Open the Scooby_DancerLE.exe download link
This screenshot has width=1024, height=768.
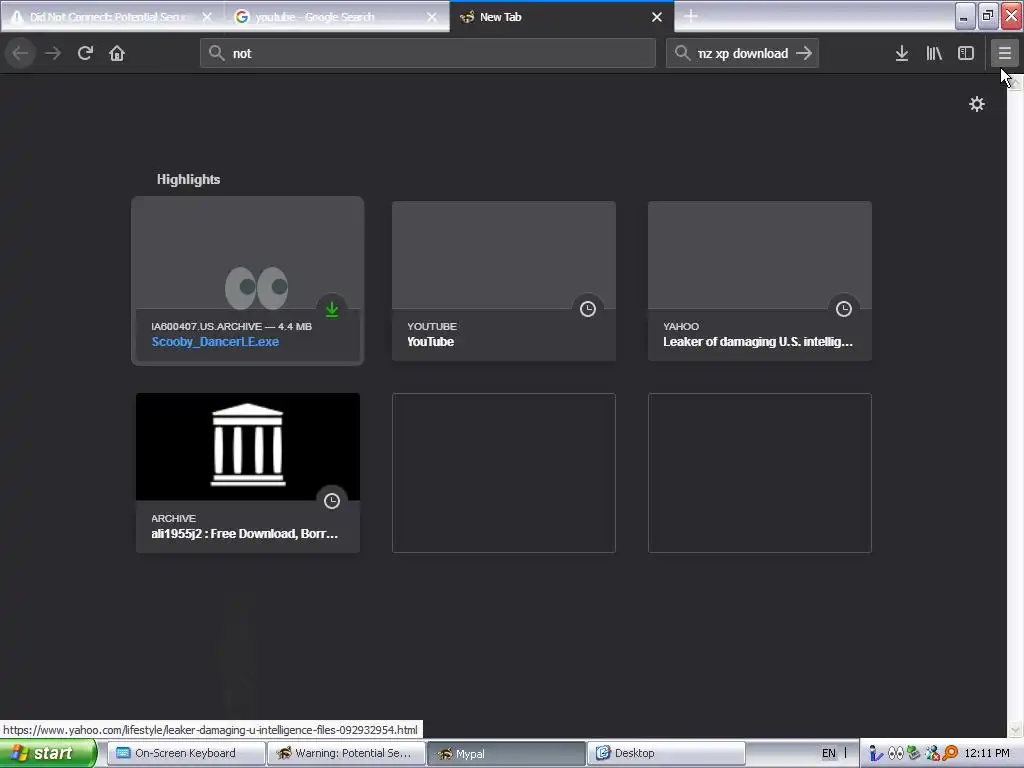coord(215,342)
